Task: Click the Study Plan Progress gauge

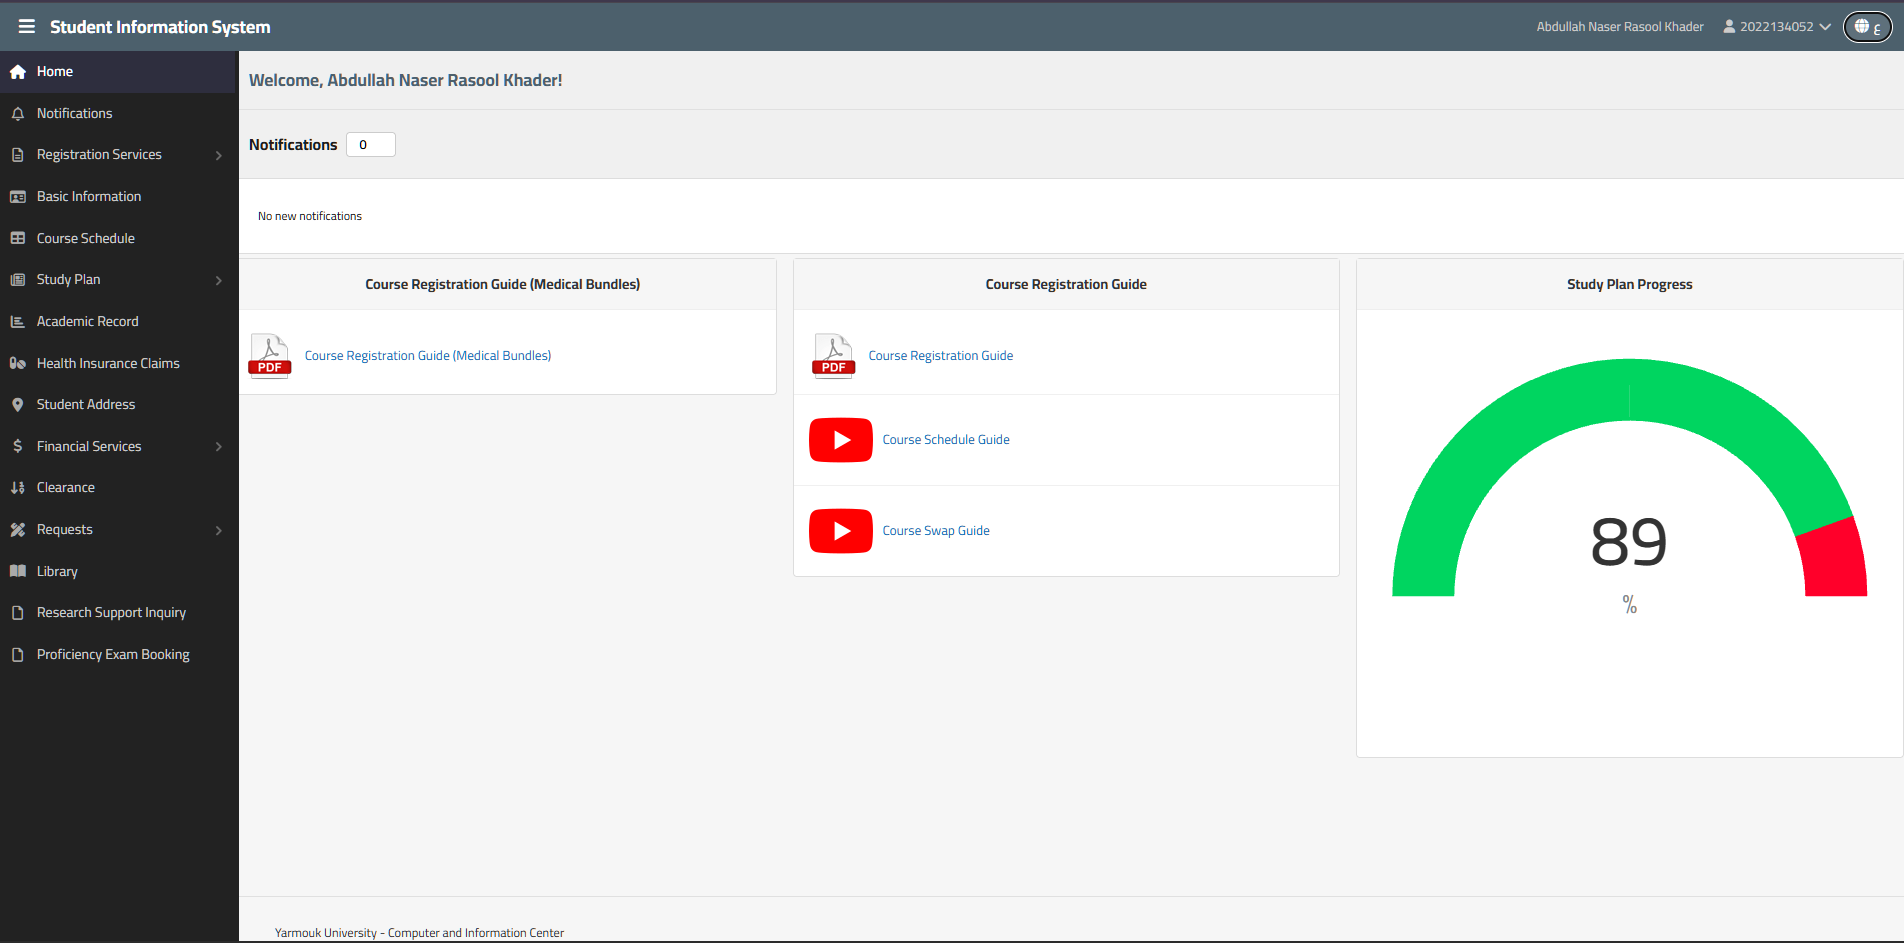Action: (x=1630, y=478)
